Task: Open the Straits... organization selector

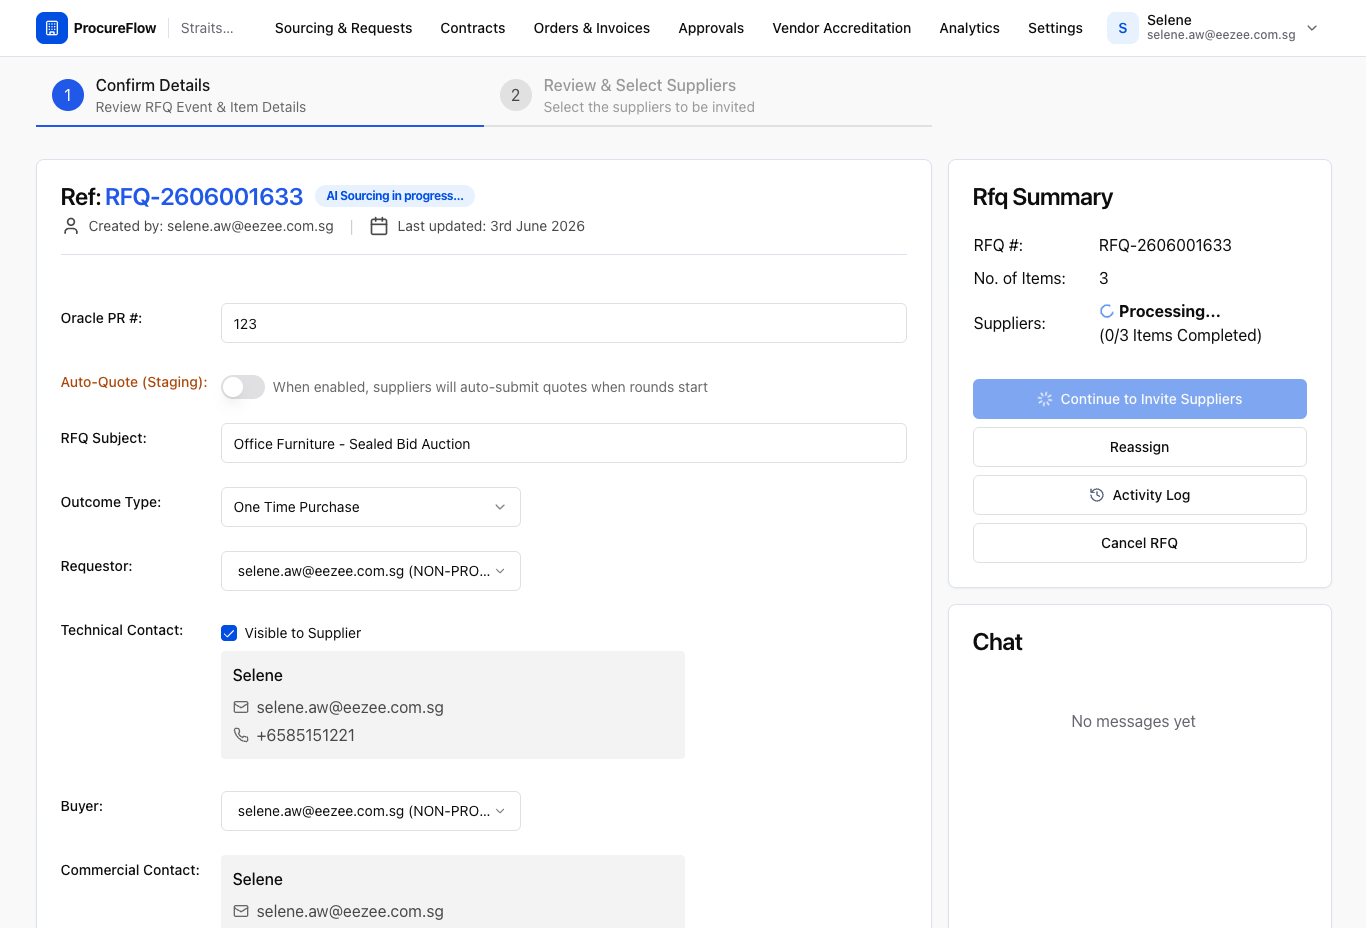Action: (207, 28)
